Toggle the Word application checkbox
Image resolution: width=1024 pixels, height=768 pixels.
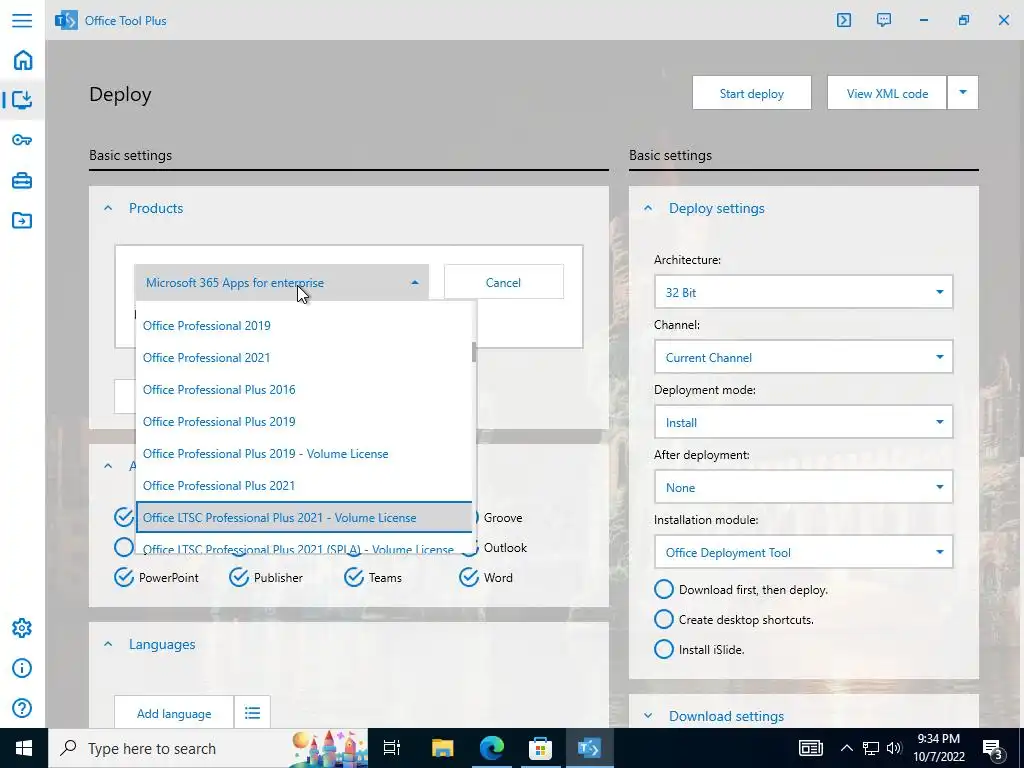point(469,577)
